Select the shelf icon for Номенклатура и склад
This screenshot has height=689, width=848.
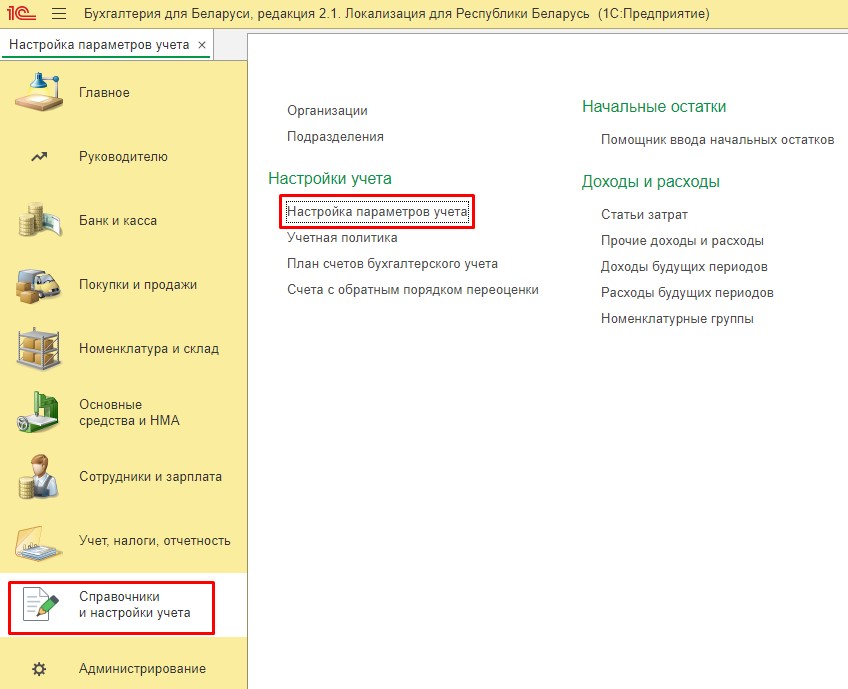(39, 349)
